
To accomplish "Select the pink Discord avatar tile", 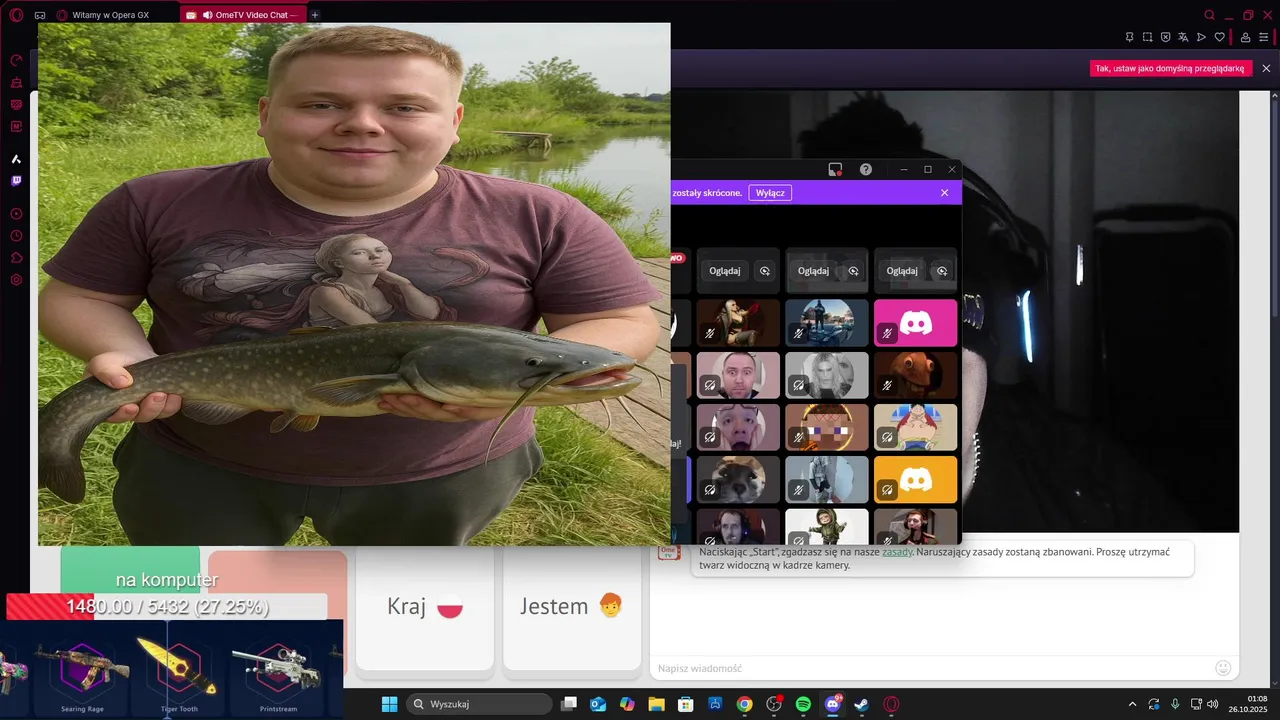I will pos(916,322).
